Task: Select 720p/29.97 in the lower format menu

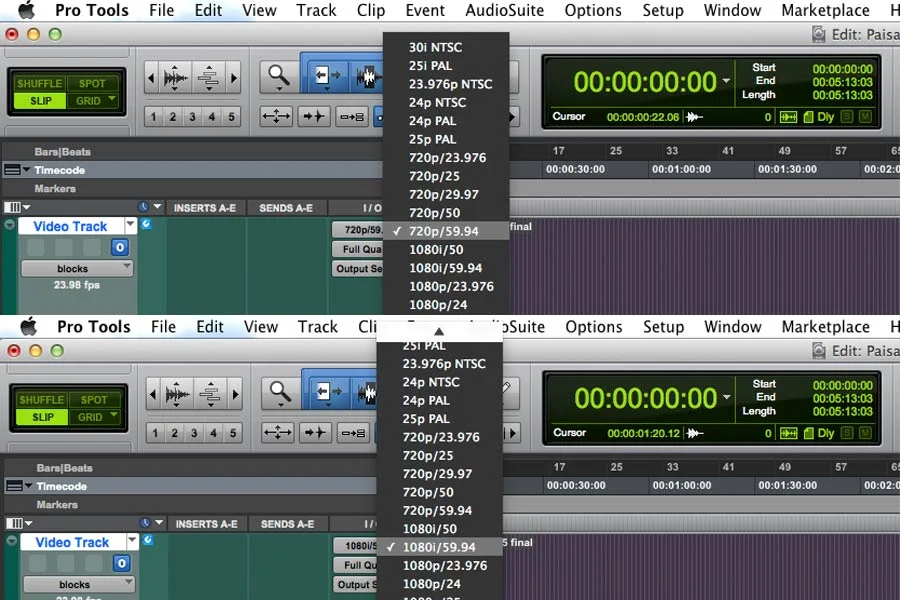Action: 440,474
